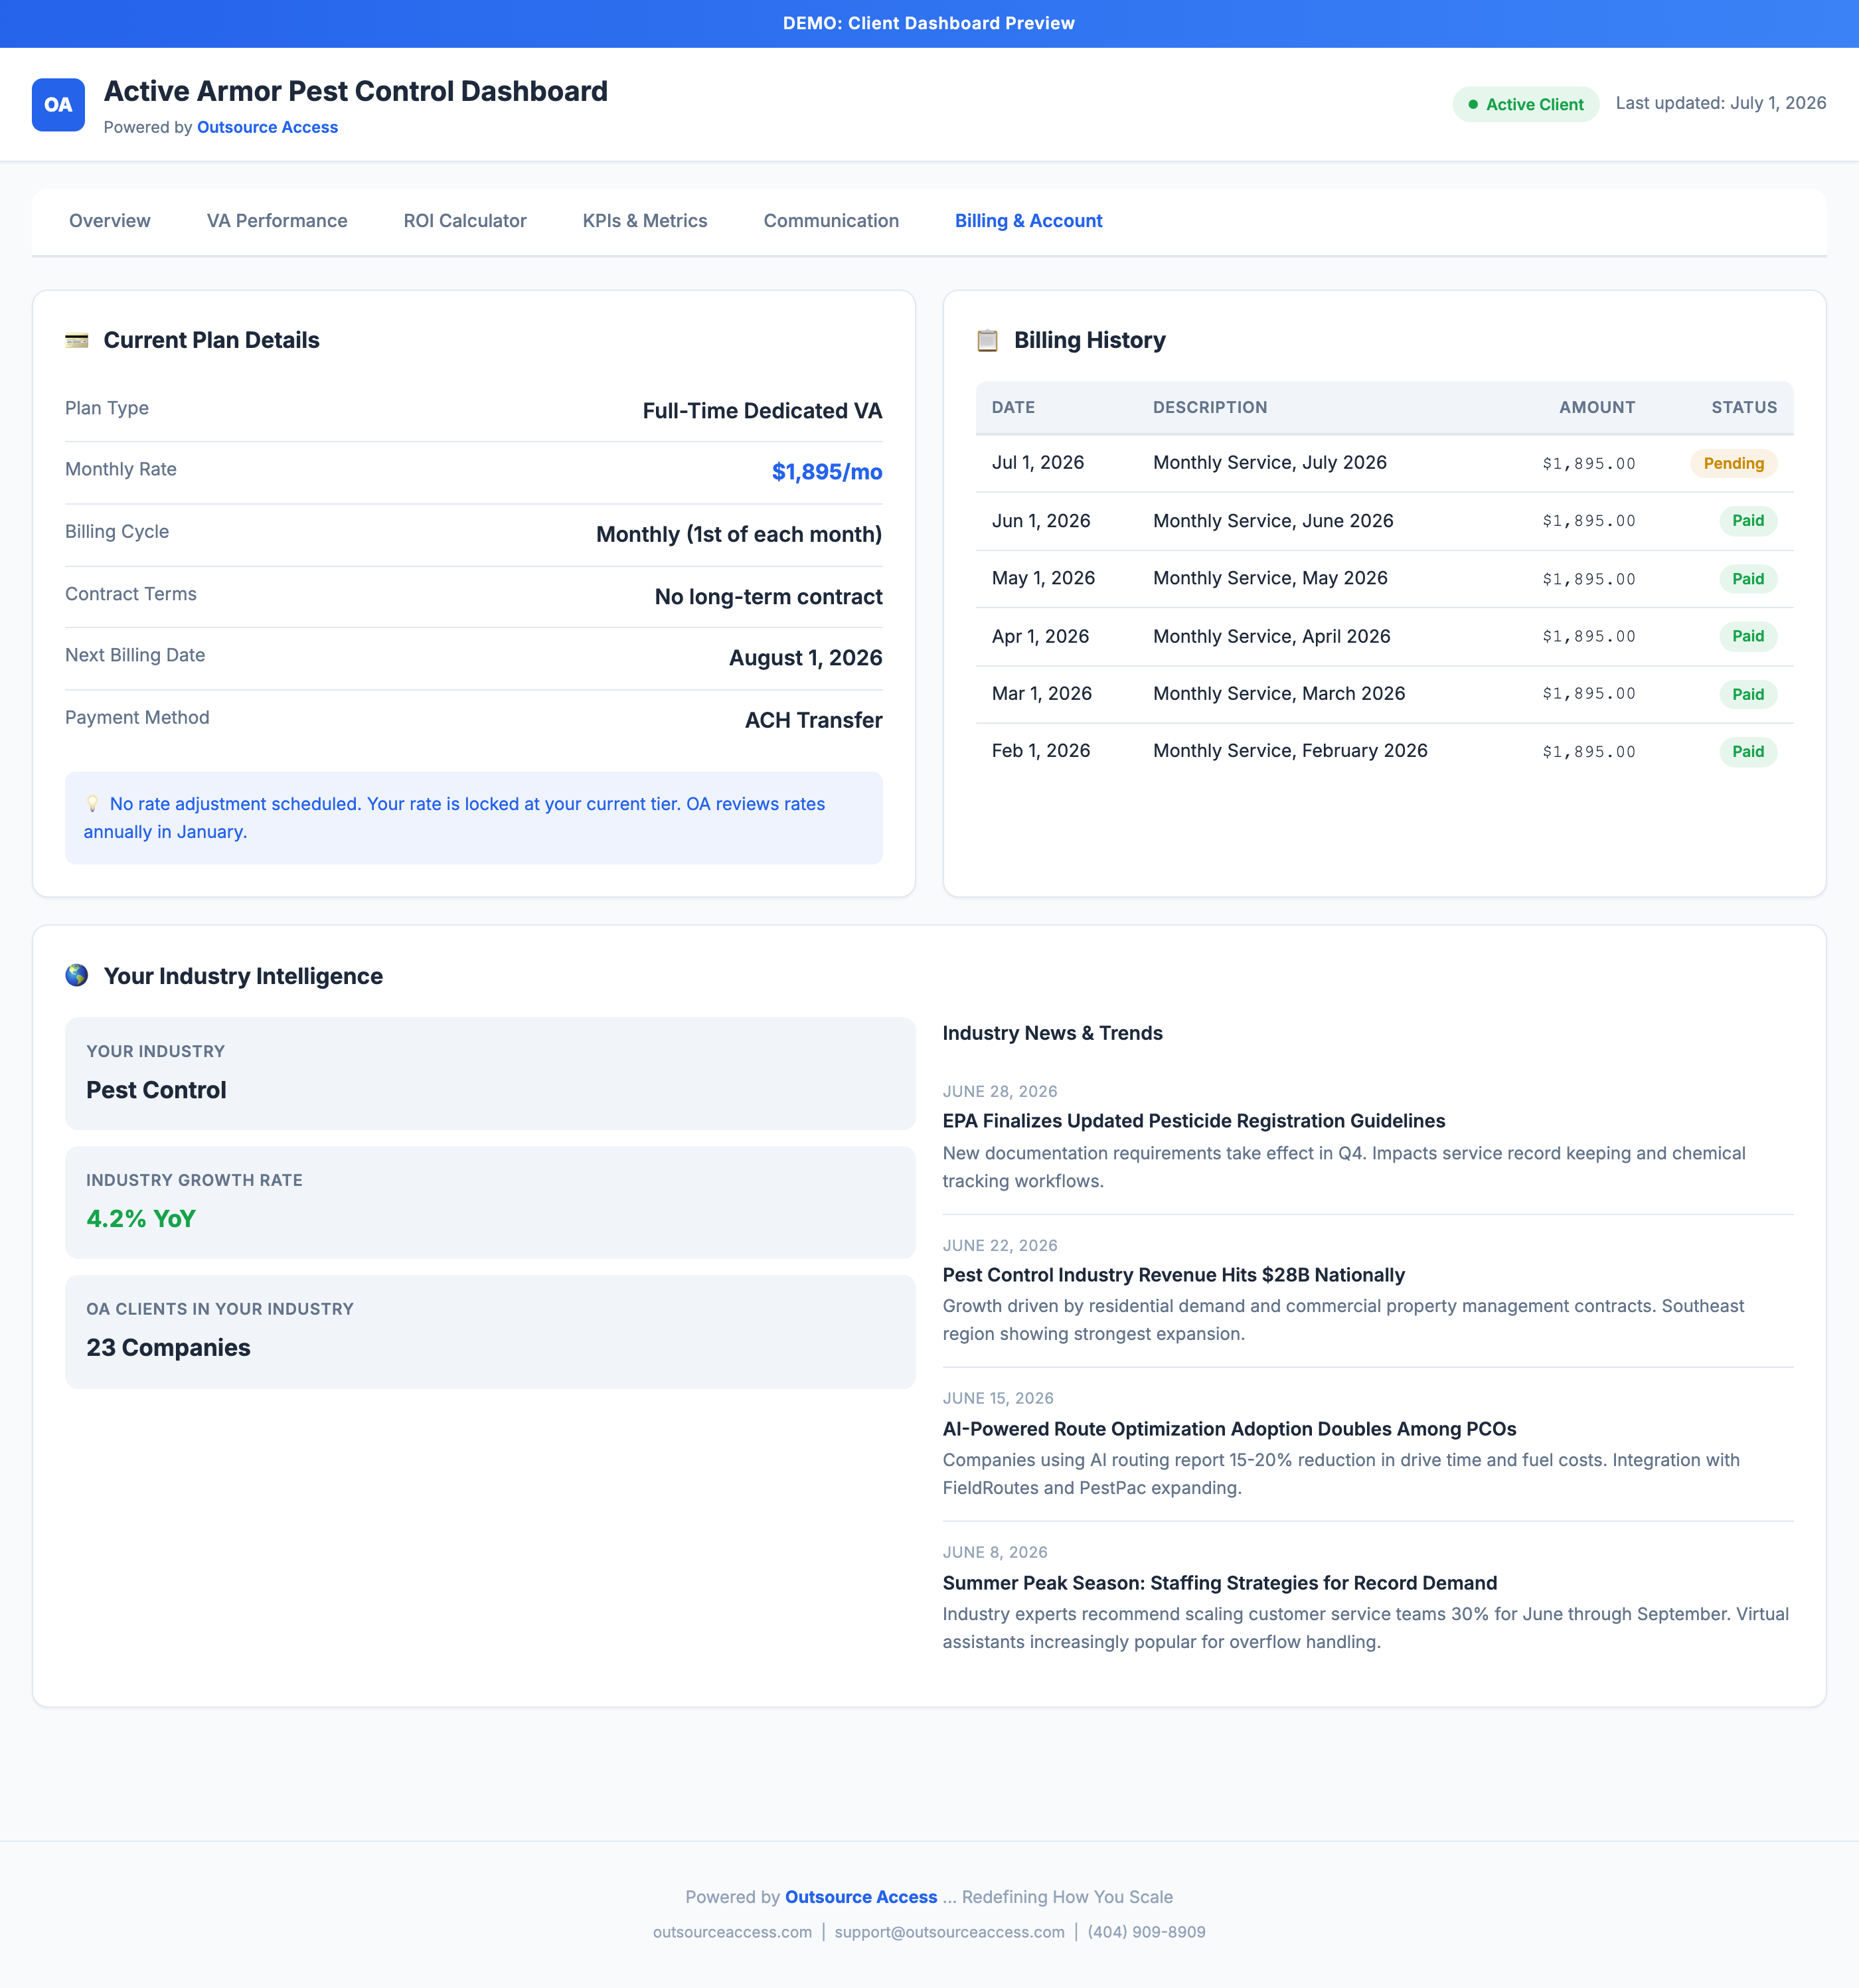Click the Monthly (1st of each month) value
Viewport: 1859px width, 1988px height.
tap(739, 534)
